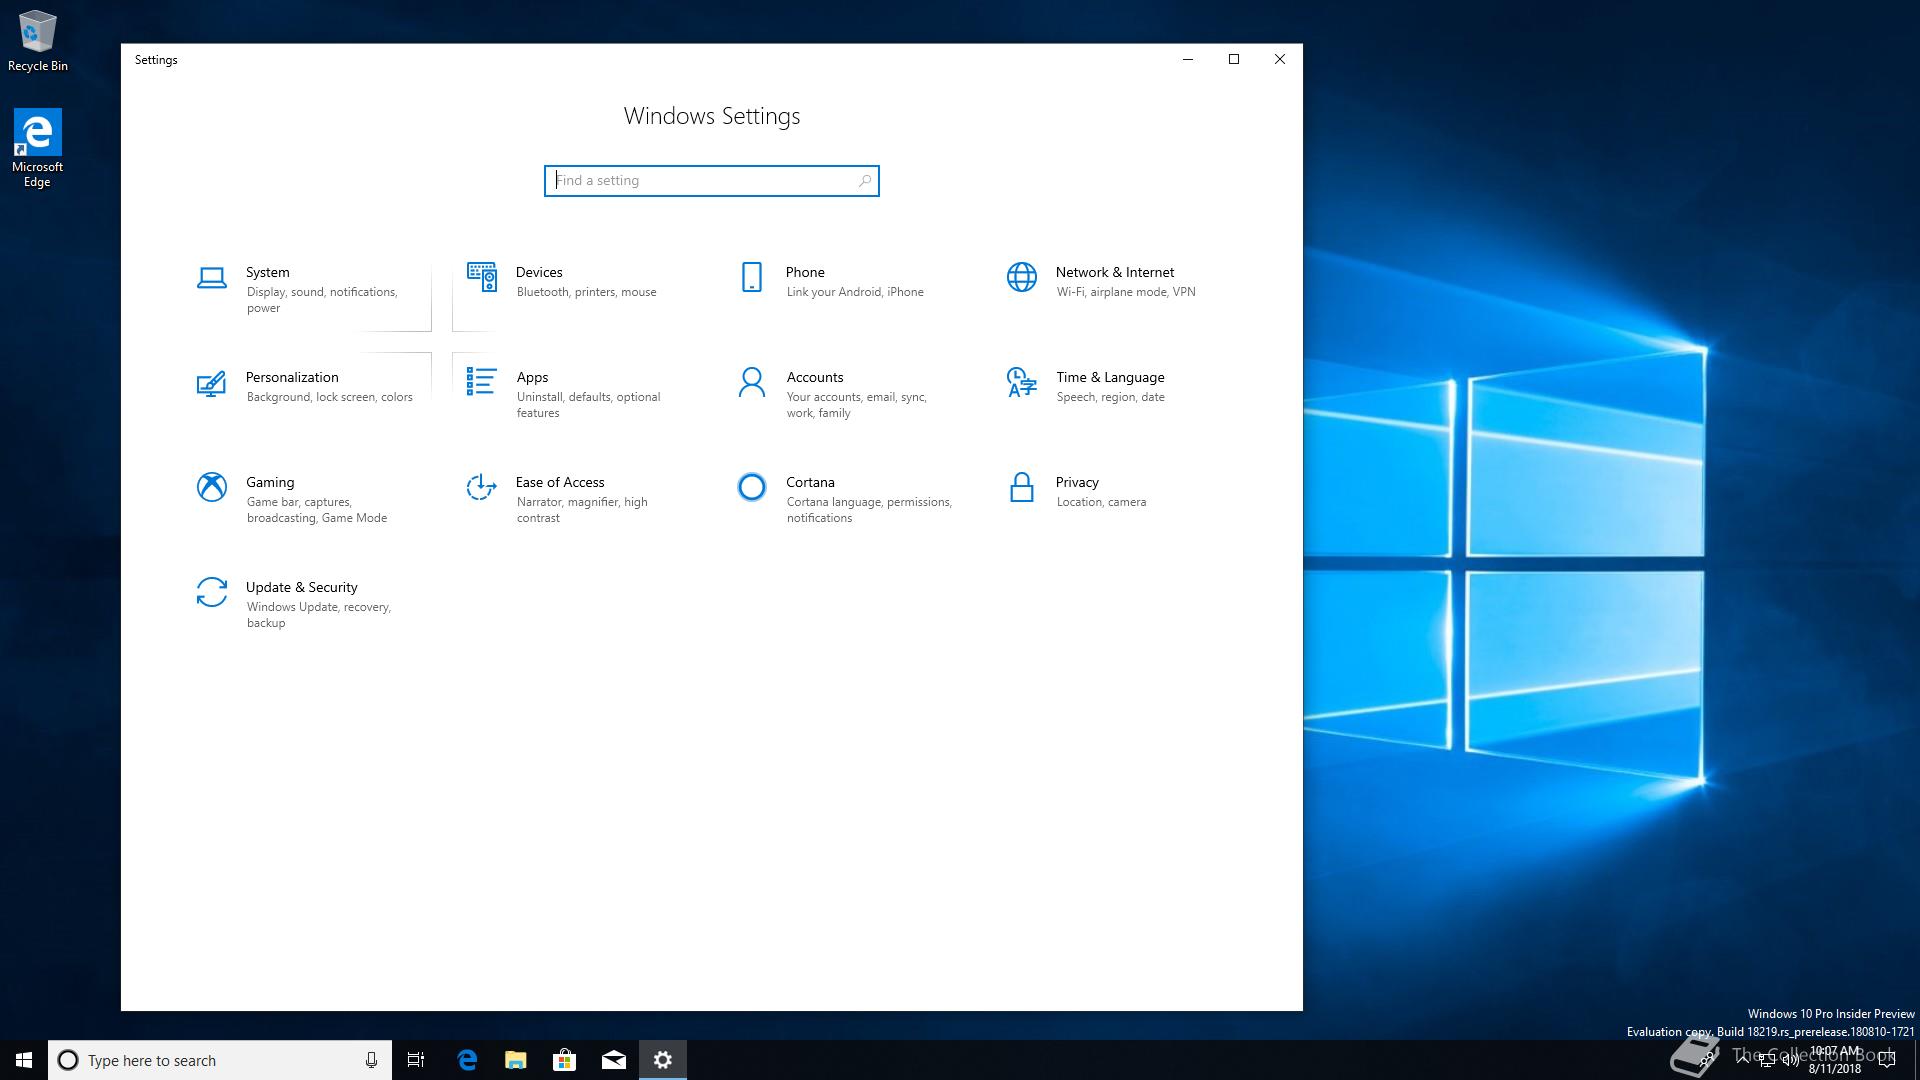Open the volume speaker tray icon
This screenshot has width=1920, height=1080.
click(x=1791, y=1060)
